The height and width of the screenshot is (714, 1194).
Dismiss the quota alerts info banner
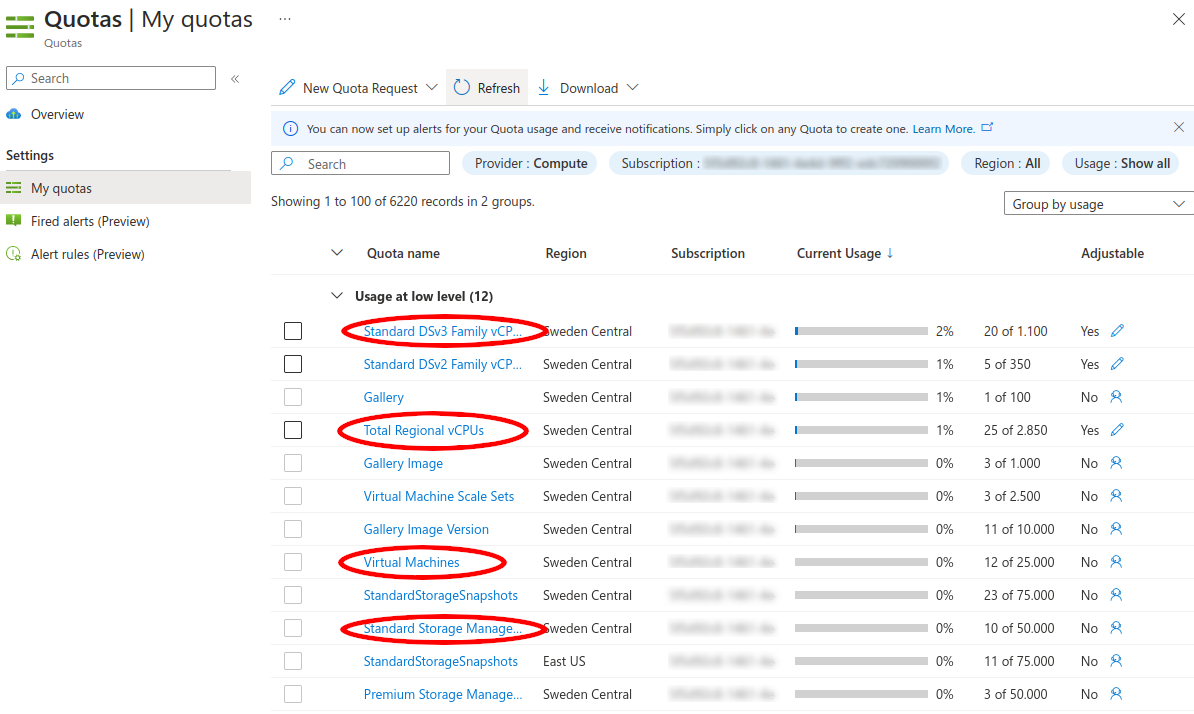(x=1178, y=128)
